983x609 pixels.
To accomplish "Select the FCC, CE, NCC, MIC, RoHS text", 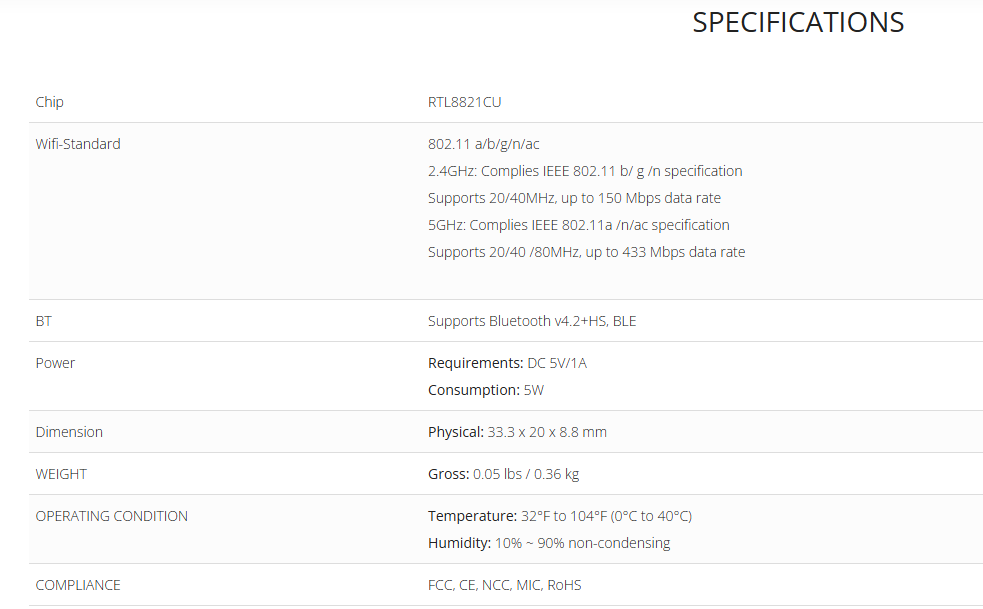I will pyautogui.click(x=504, y=585).
